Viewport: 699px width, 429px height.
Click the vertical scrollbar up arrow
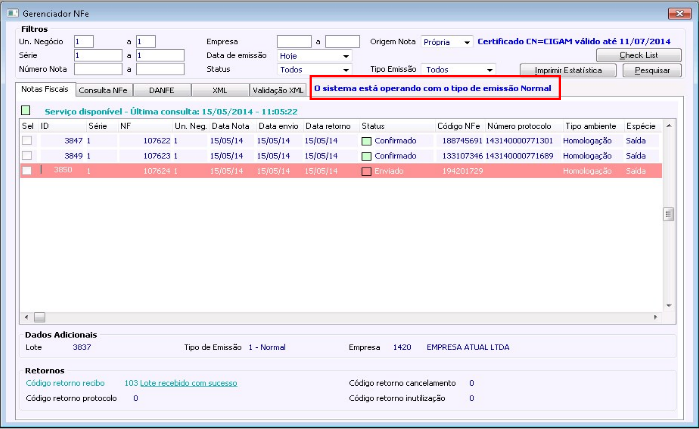point(669,126)
